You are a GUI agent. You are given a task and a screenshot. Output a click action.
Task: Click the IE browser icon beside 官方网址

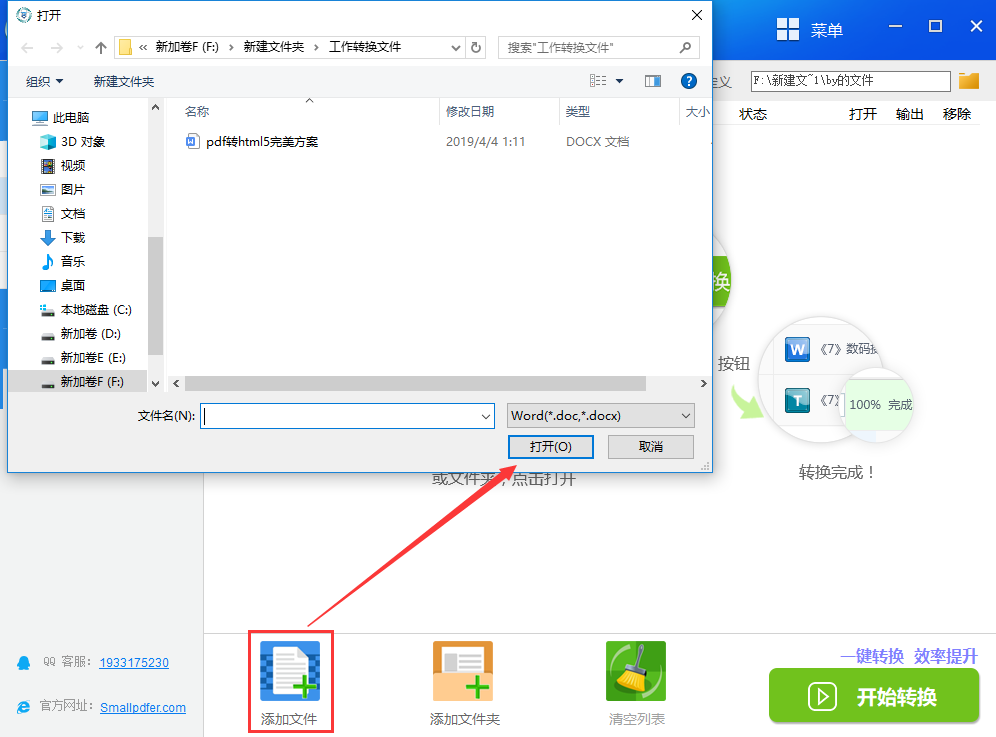(x=24, y=707)
